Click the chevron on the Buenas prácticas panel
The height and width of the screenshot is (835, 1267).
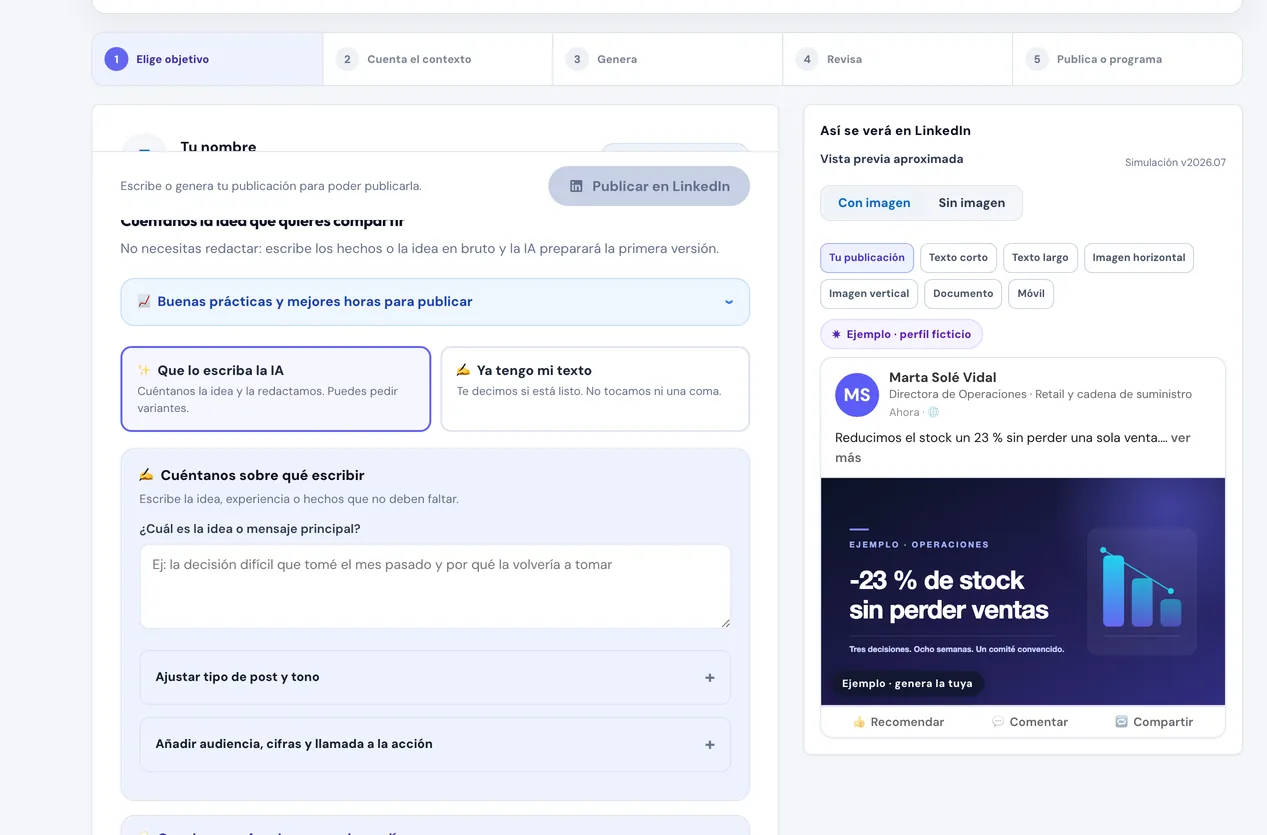click(x=729, y=302)
